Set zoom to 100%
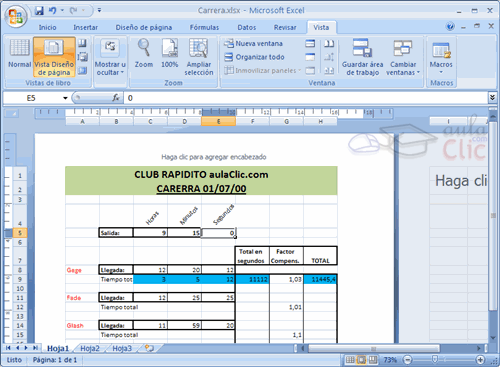The height and width of the screenshot is (367, 500). [x=170, y=53]
